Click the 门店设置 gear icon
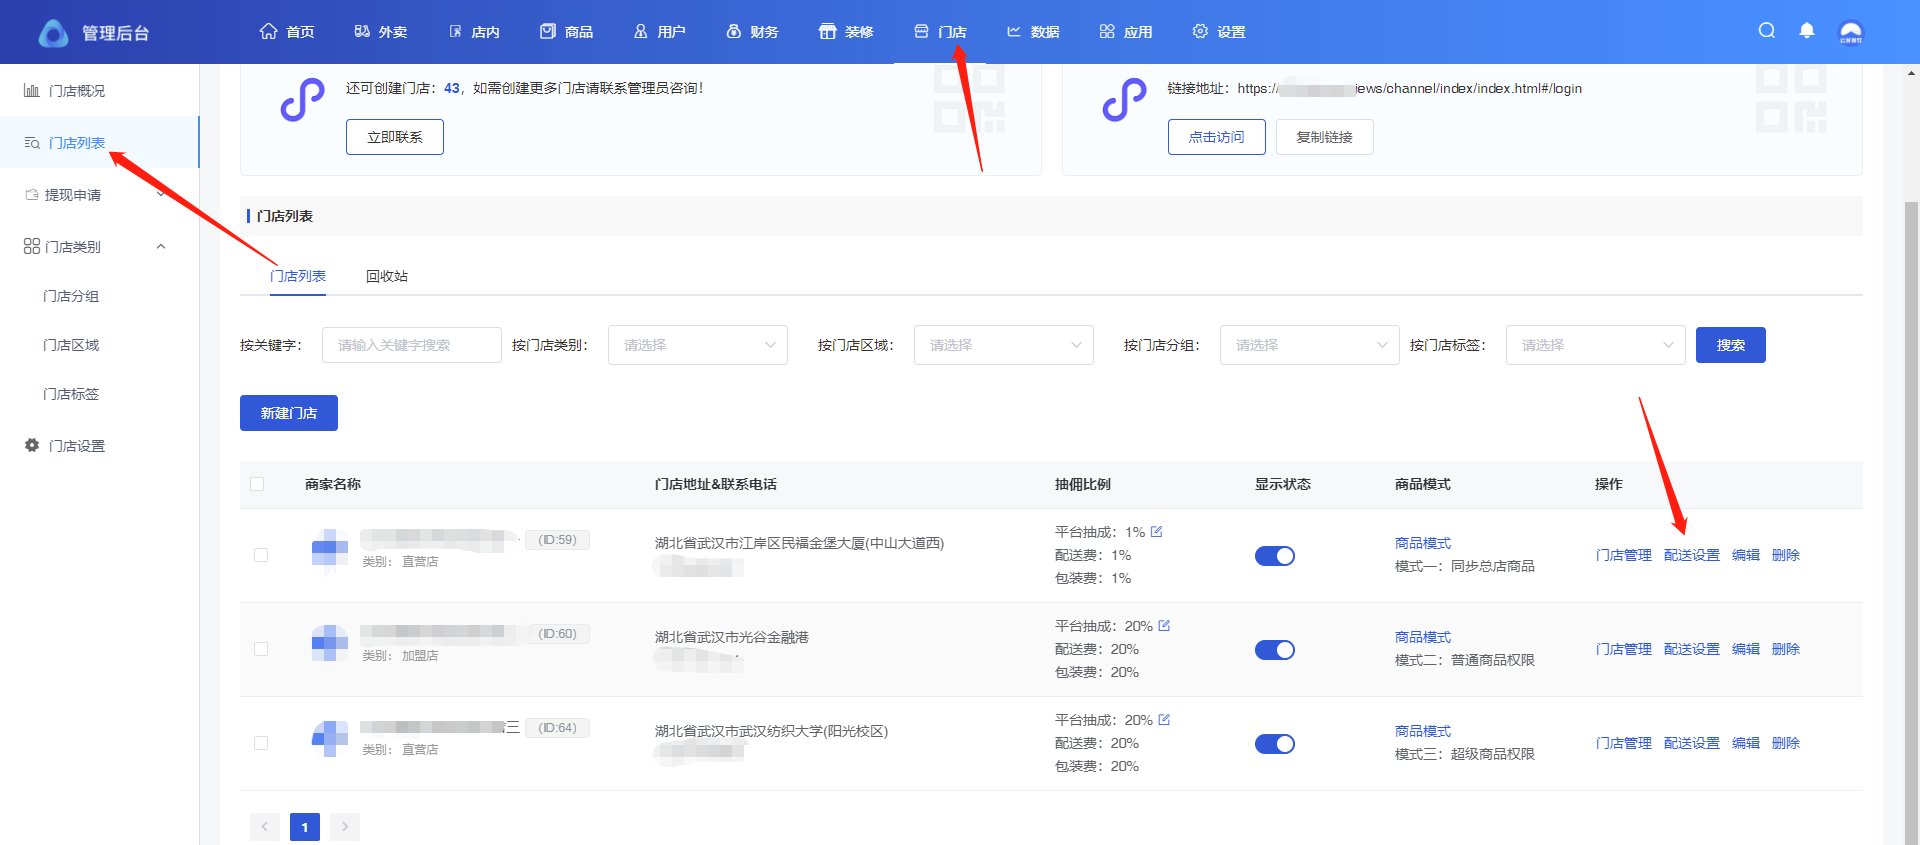 (x=32, y=446)
